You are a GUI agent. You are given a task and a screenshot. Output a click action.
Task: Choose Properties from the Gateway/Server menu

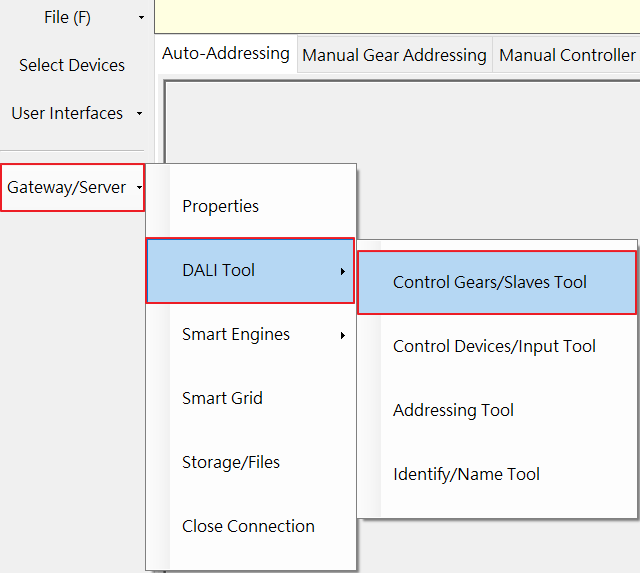[x=220, y=206]
